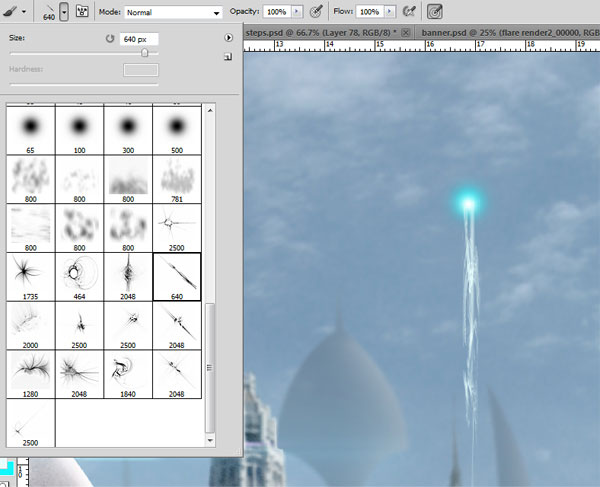The width and height of the screenshot is (600, 487).
Task: Collapse the brush preset picker arrow
Action: [64, 12]
